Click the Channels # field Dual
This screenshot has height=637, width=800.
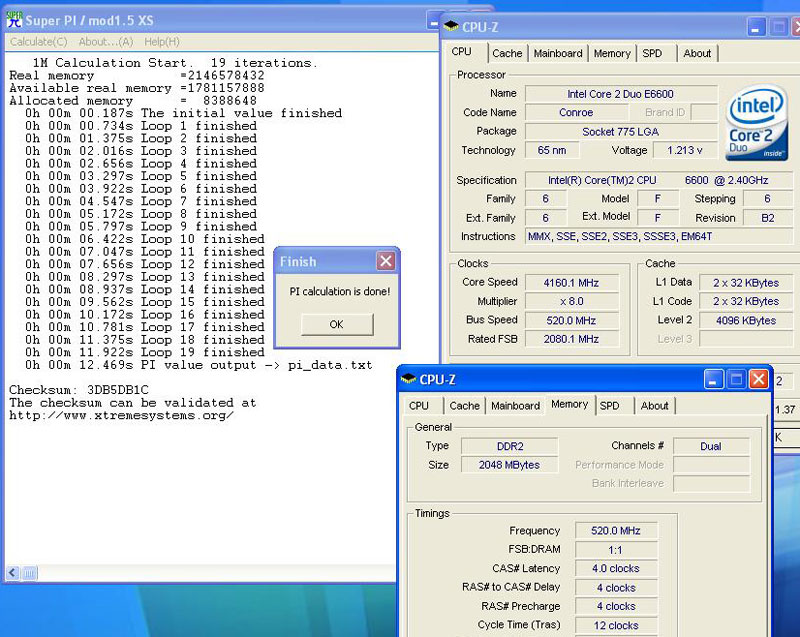pos(711,446)
